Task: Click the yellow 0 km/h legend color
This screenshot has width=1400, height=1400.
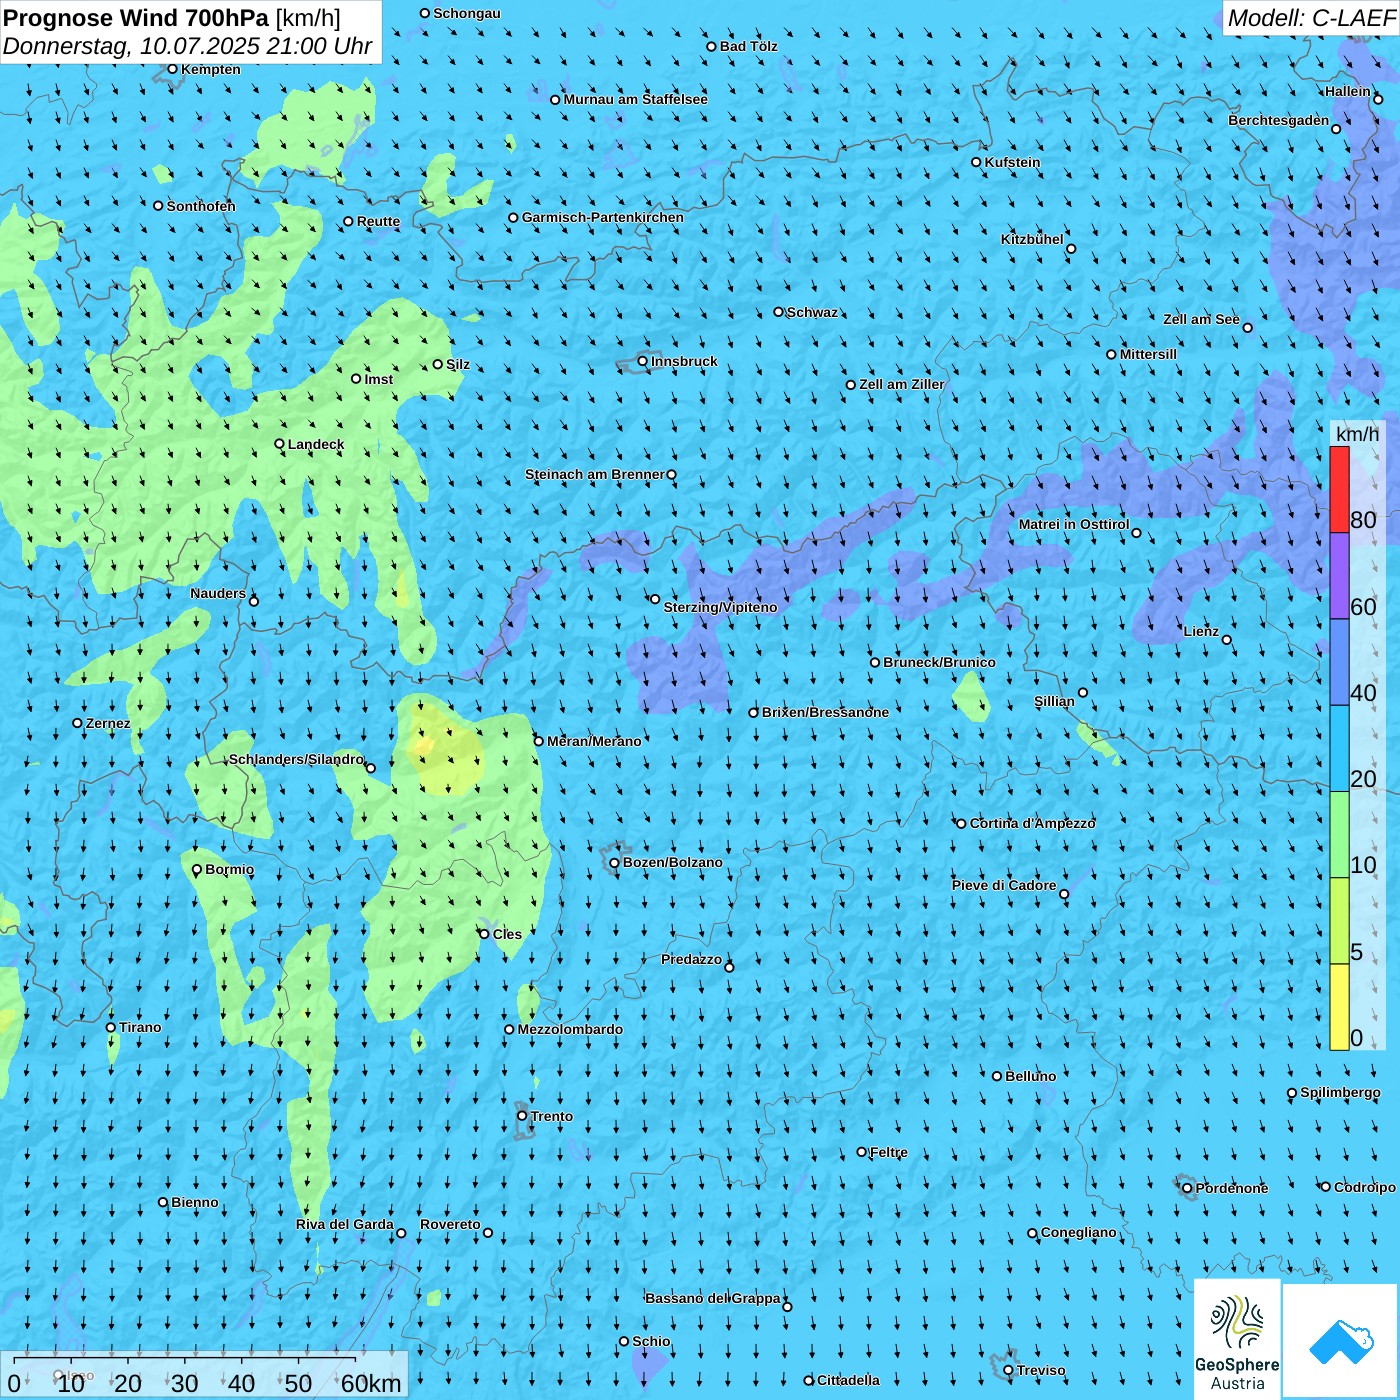Action: point(1339,1007)
